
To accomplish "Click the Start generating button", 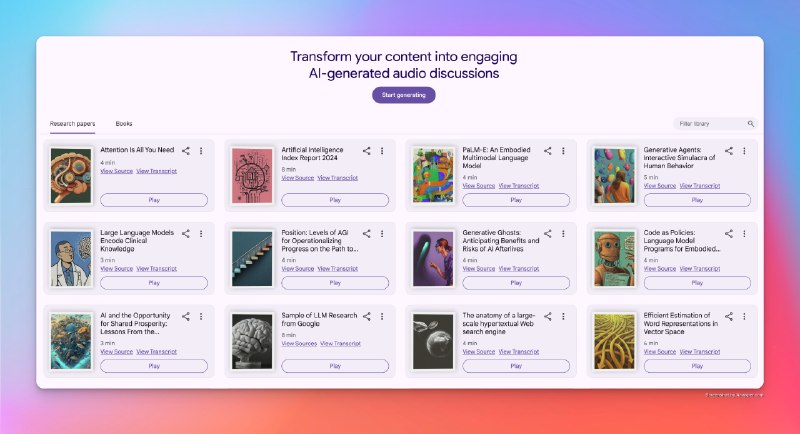I will pos(404,95).
